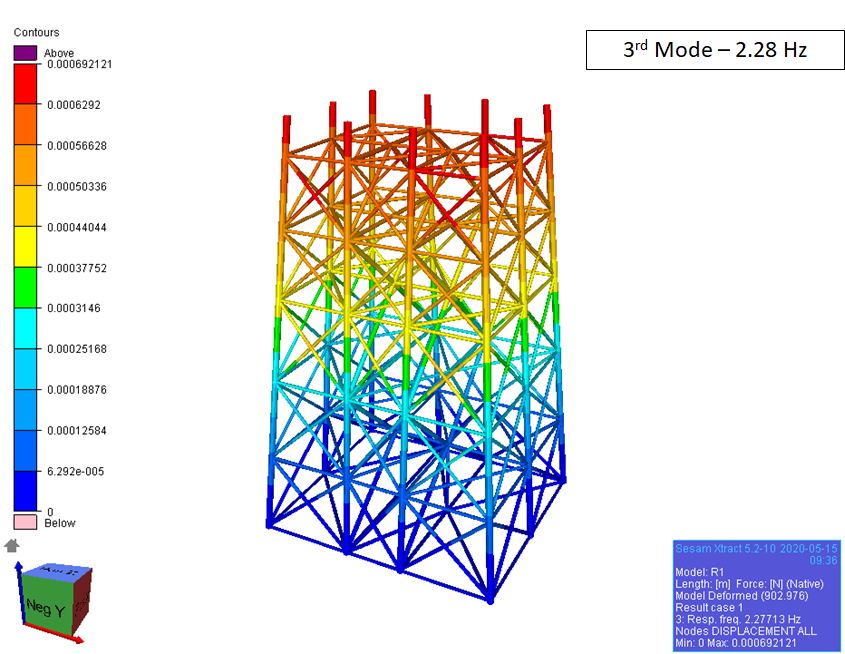Click the green contour band in legend
The width and height of the screenshot is (845, 654).
pyautogui.click(x=25, y=288)
